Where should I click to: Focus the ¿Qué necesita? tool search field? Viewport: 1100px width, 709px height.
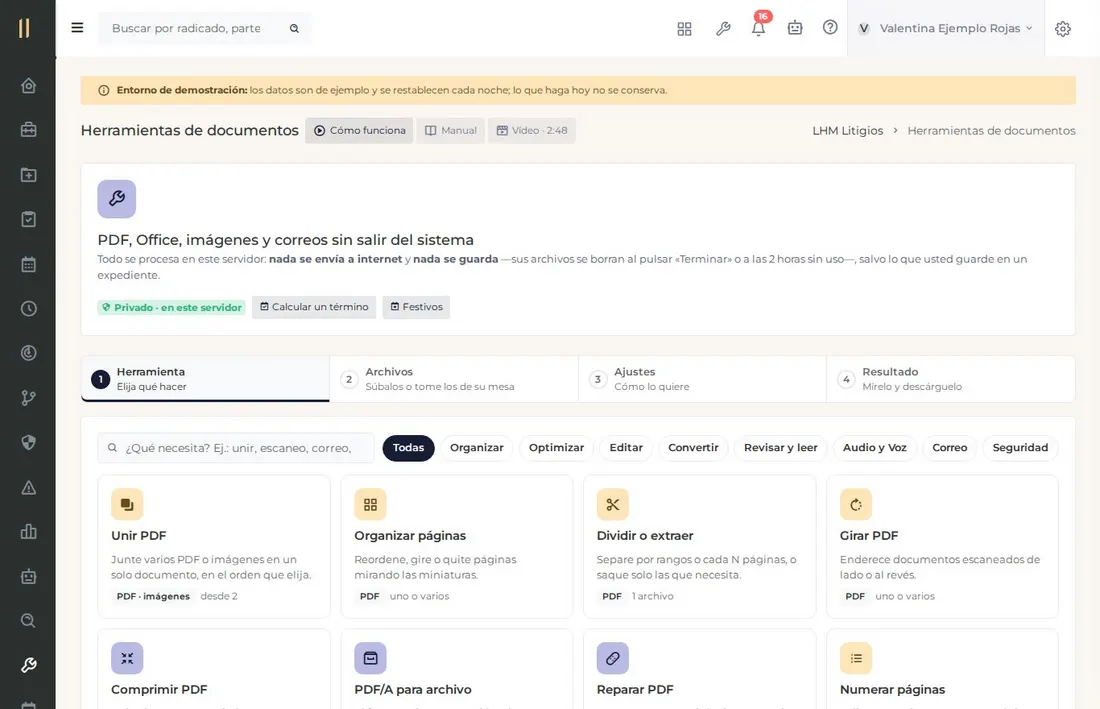tap(236, 447)
